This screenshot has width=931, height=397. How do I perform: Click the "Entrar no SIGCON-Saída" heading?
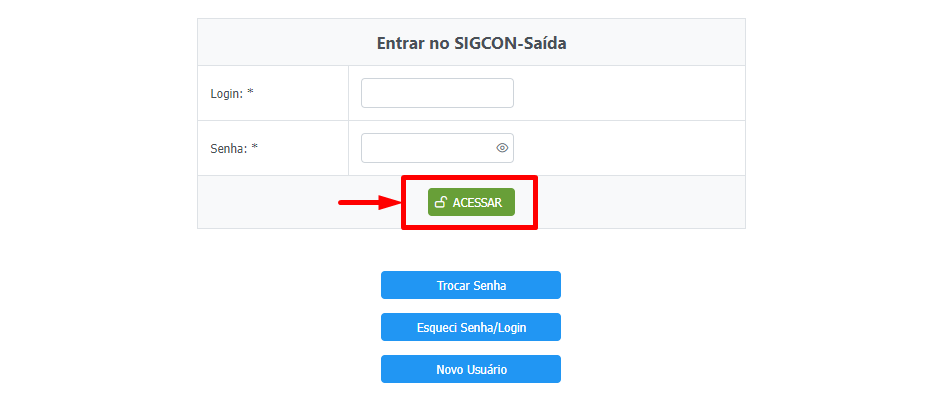pos(471,43)
